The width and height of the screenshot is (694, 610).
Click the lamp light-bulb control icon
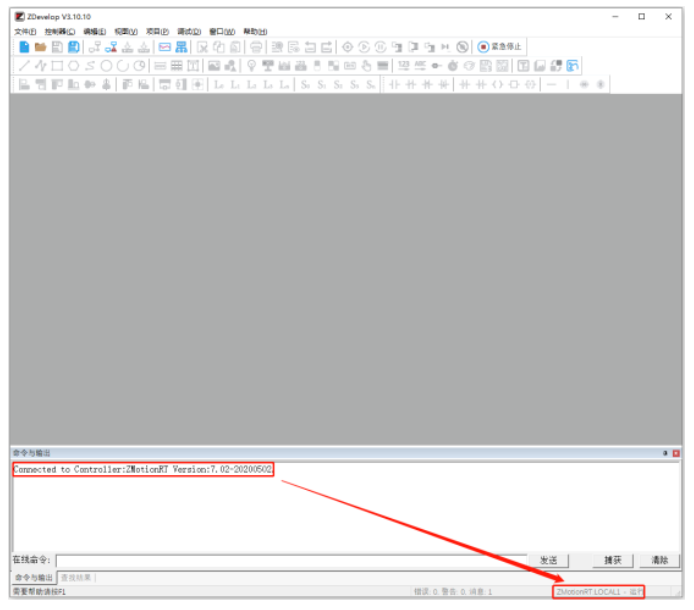251,66
